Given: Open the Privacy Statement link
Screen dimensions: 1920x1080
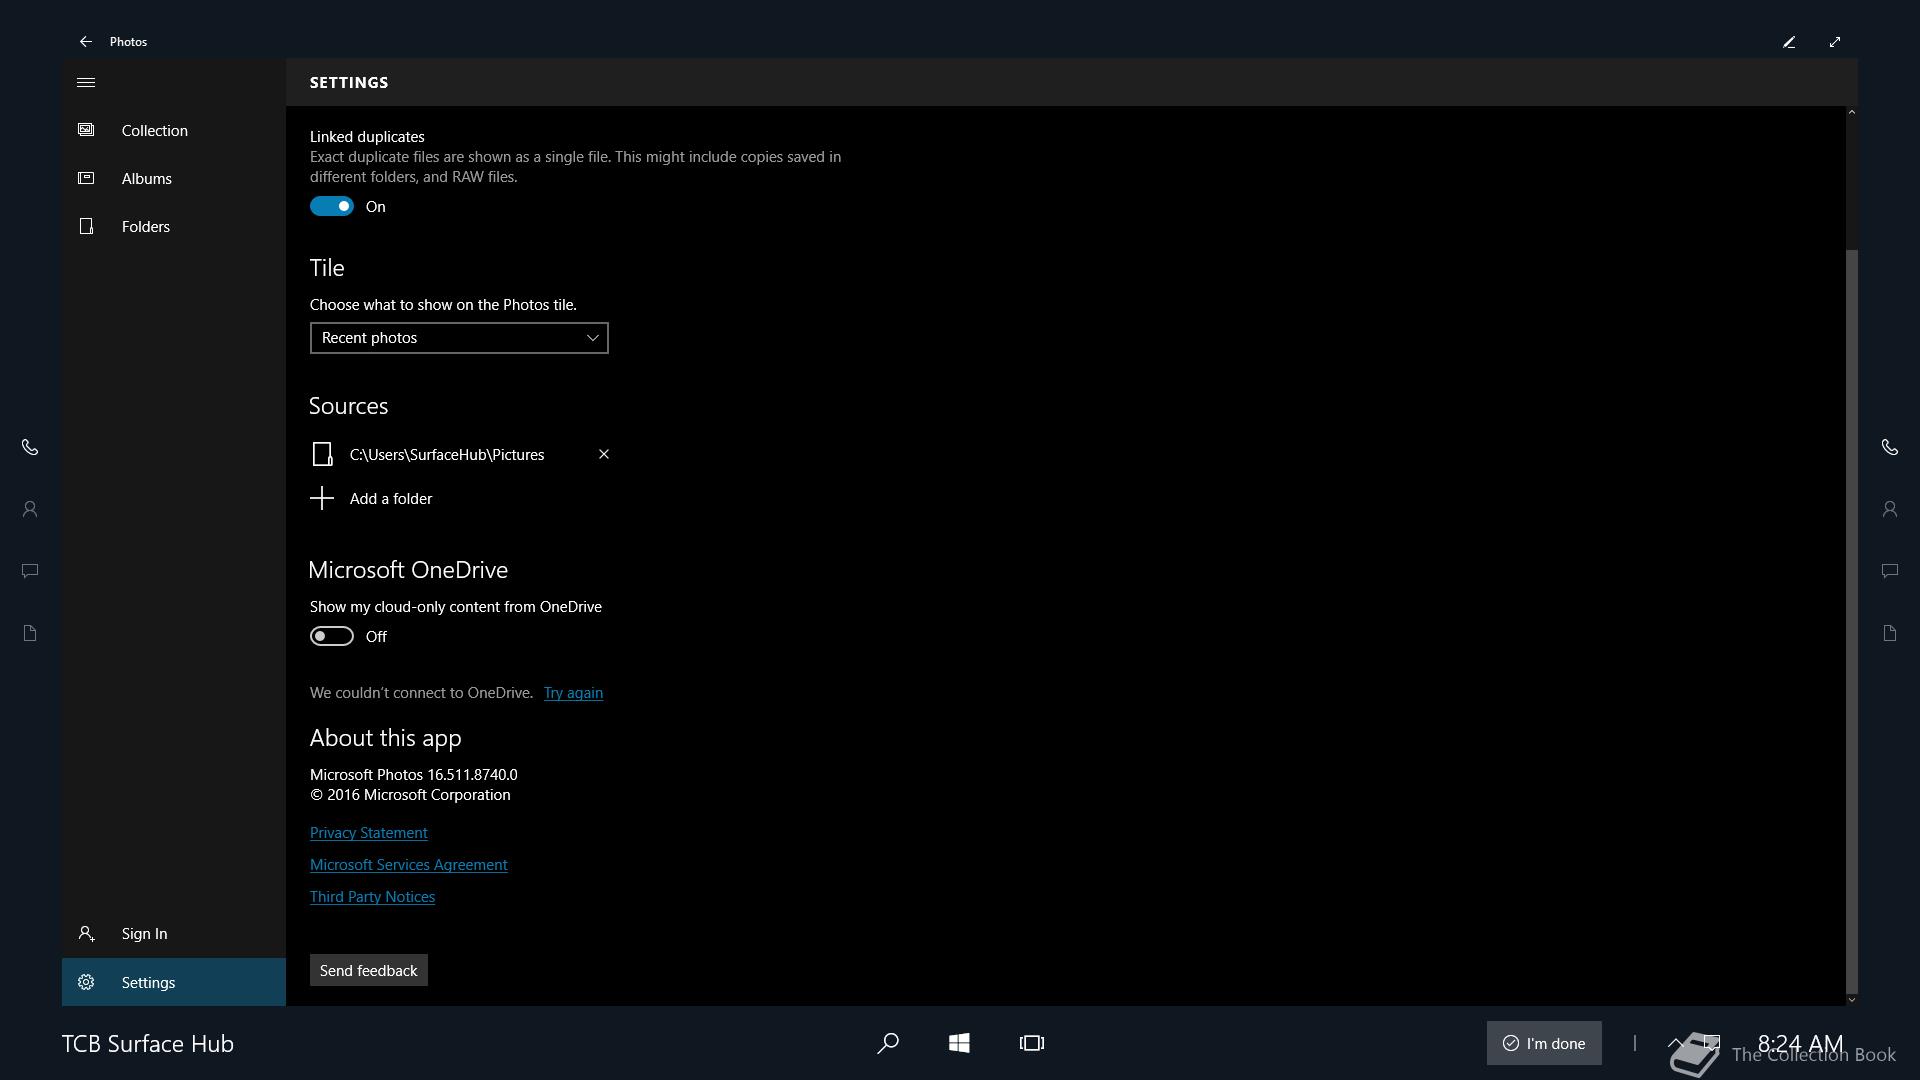Looking at the screenshot, I should (368, 832).
